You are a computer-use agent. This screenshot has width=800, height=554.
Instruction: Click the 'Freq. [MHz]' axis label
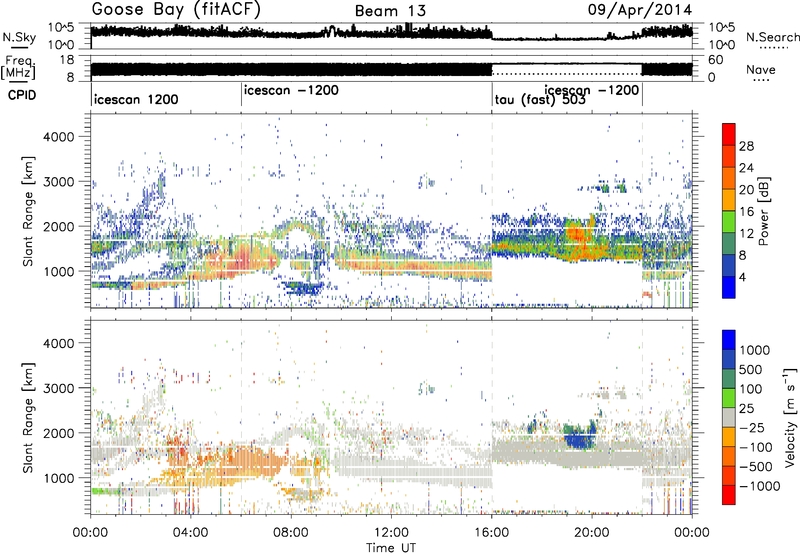click(x=19, y=68)
